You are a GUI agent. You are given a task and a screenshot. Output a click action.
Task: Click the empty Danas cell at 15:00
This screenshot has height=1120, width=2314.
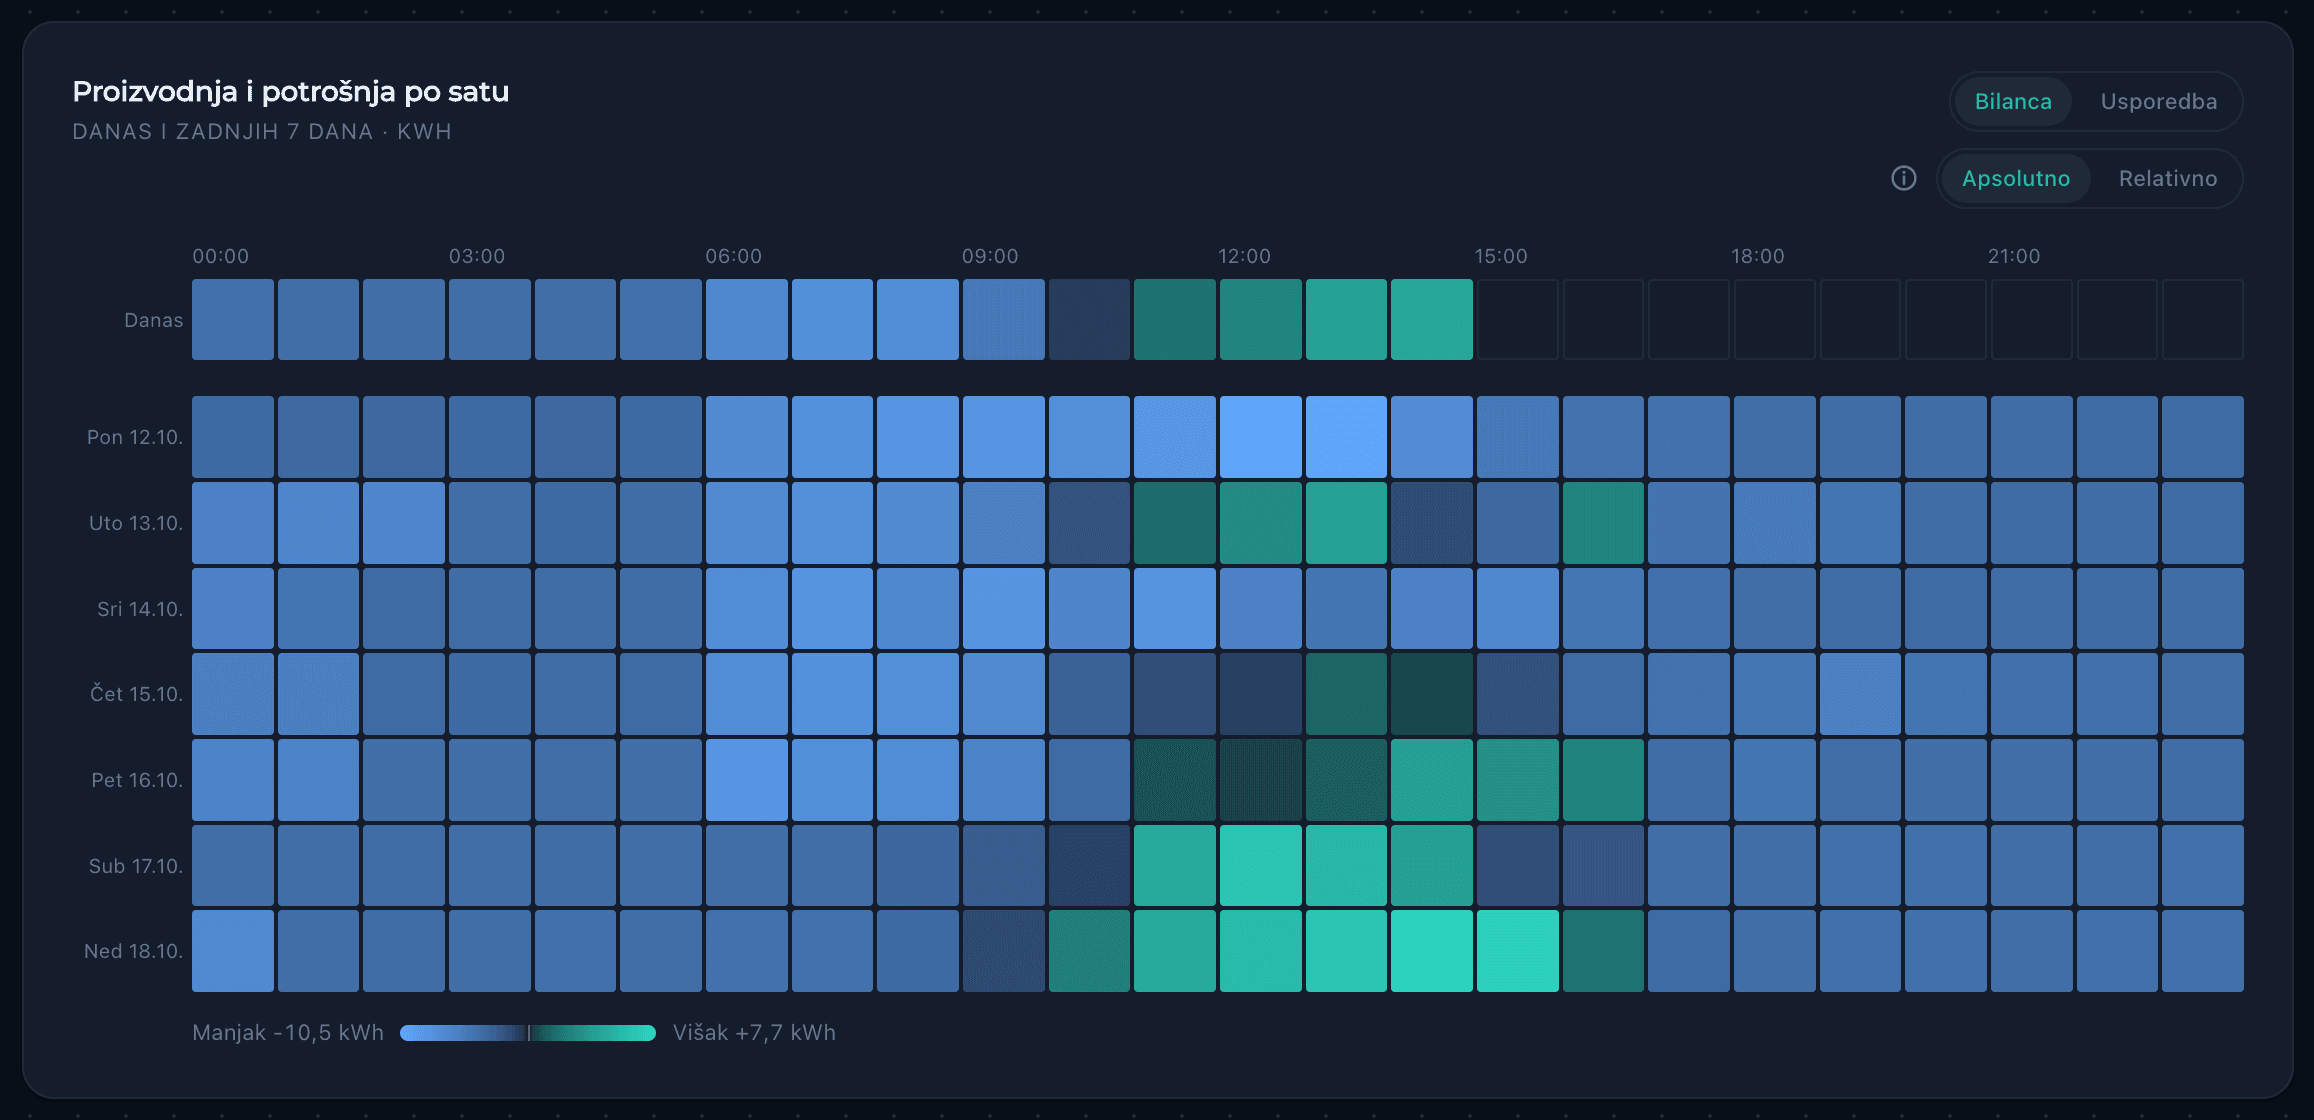[1517, 319]
